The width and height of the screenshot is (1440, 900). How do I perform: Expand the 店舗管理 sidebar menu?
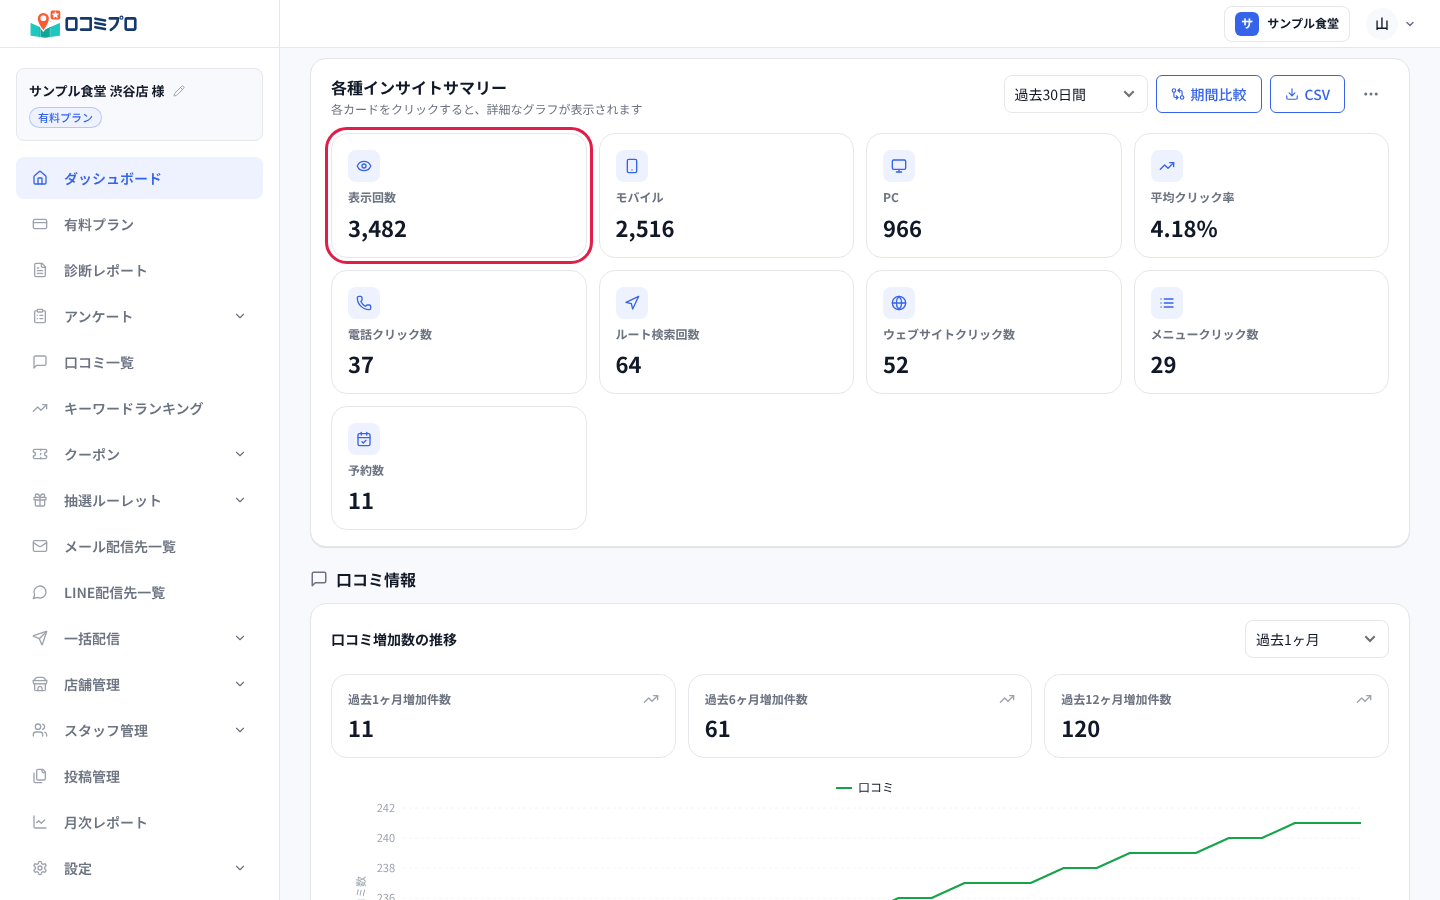[139, 684]
